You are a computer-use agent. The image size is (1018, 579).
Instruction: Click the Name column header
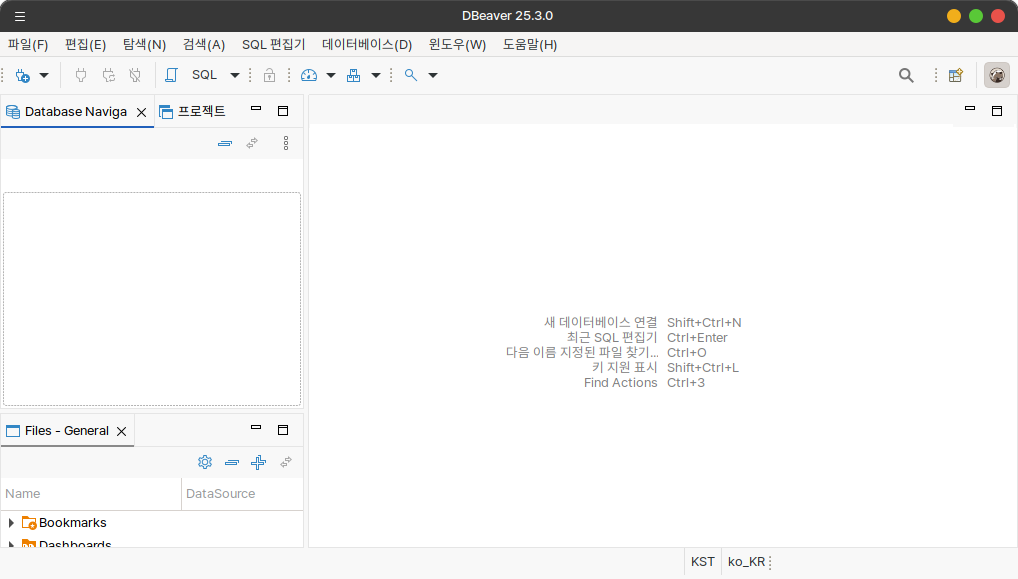[x=91, y=494]
